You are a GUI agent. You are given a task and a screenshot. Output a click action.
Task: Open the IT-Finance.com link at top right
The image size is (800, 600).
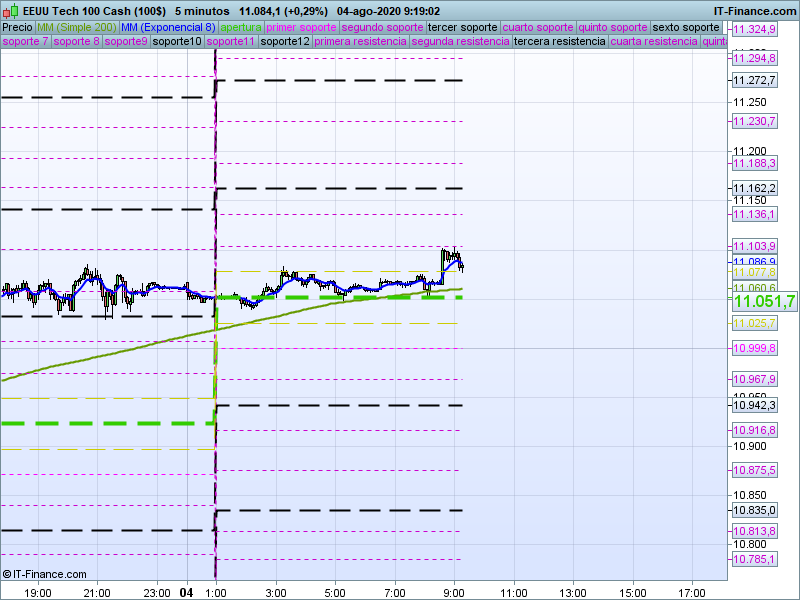755,10
